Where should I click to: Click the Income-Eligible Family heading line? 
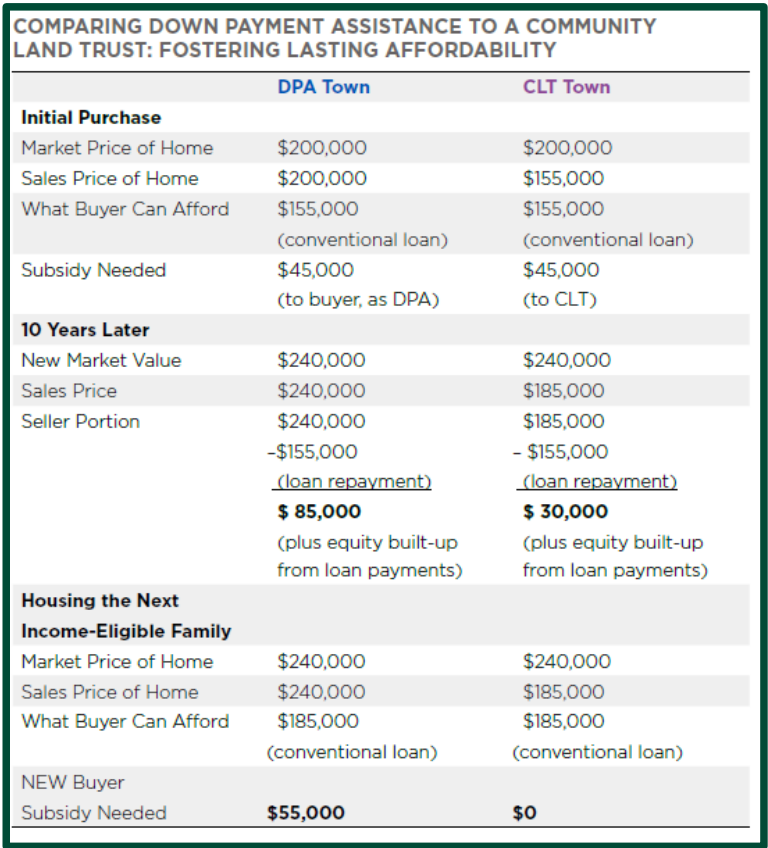(126, 631)
